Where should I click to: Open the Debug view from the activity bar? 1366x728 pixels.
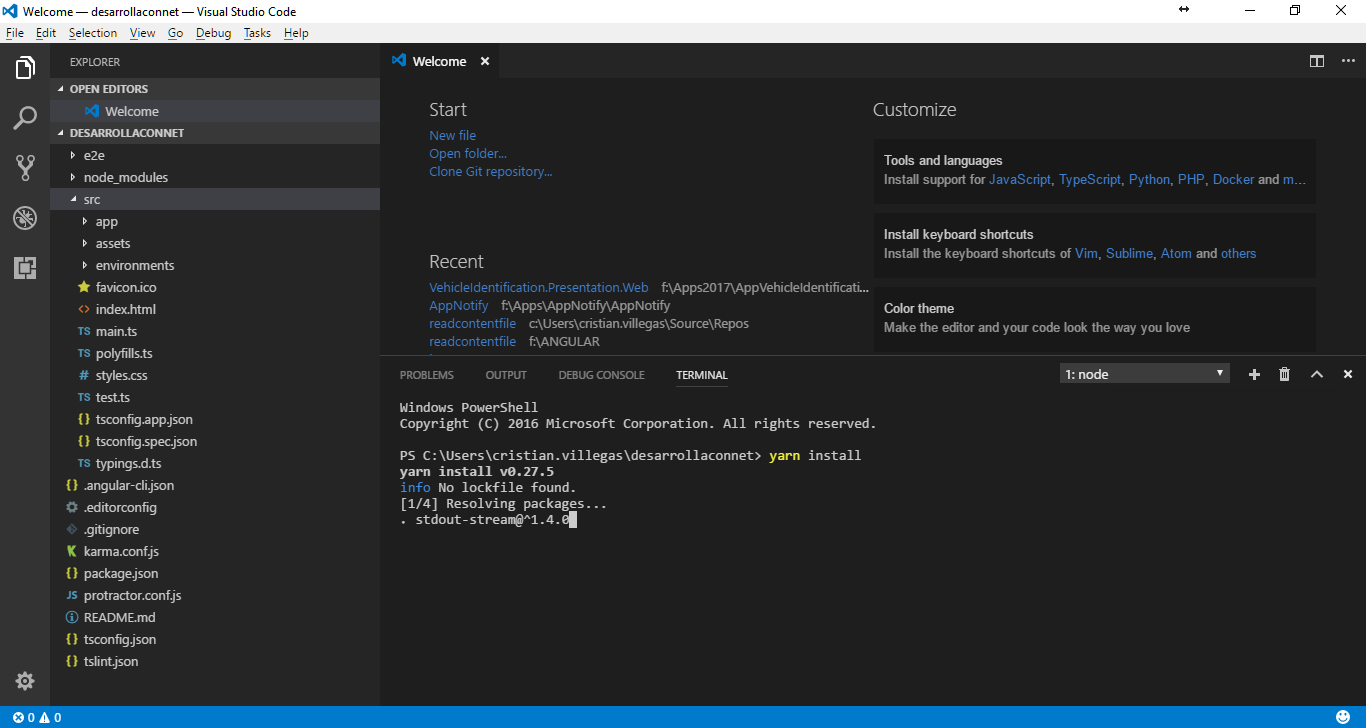(x=24, y=218)
